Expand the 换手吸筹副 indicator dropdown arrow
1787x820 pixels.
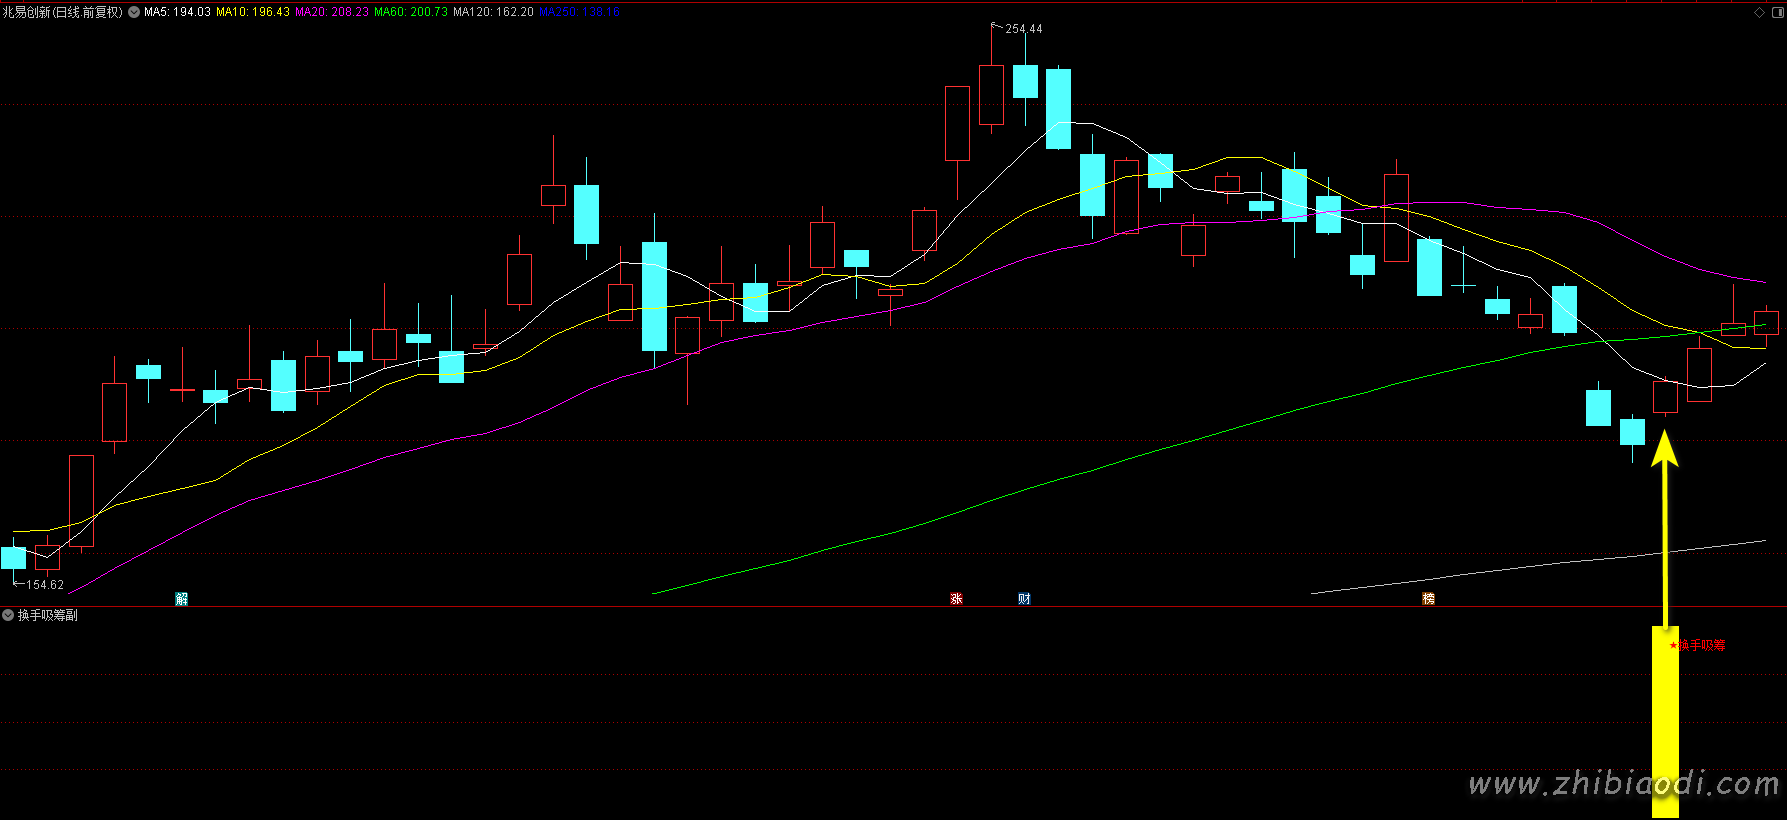[8, 615]
